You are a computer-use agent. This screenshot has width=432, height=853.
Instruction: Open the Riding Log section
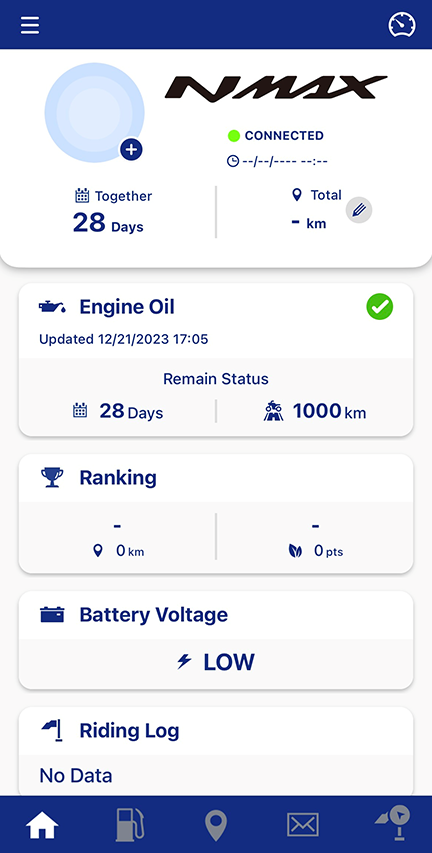(x=216, y=751)
